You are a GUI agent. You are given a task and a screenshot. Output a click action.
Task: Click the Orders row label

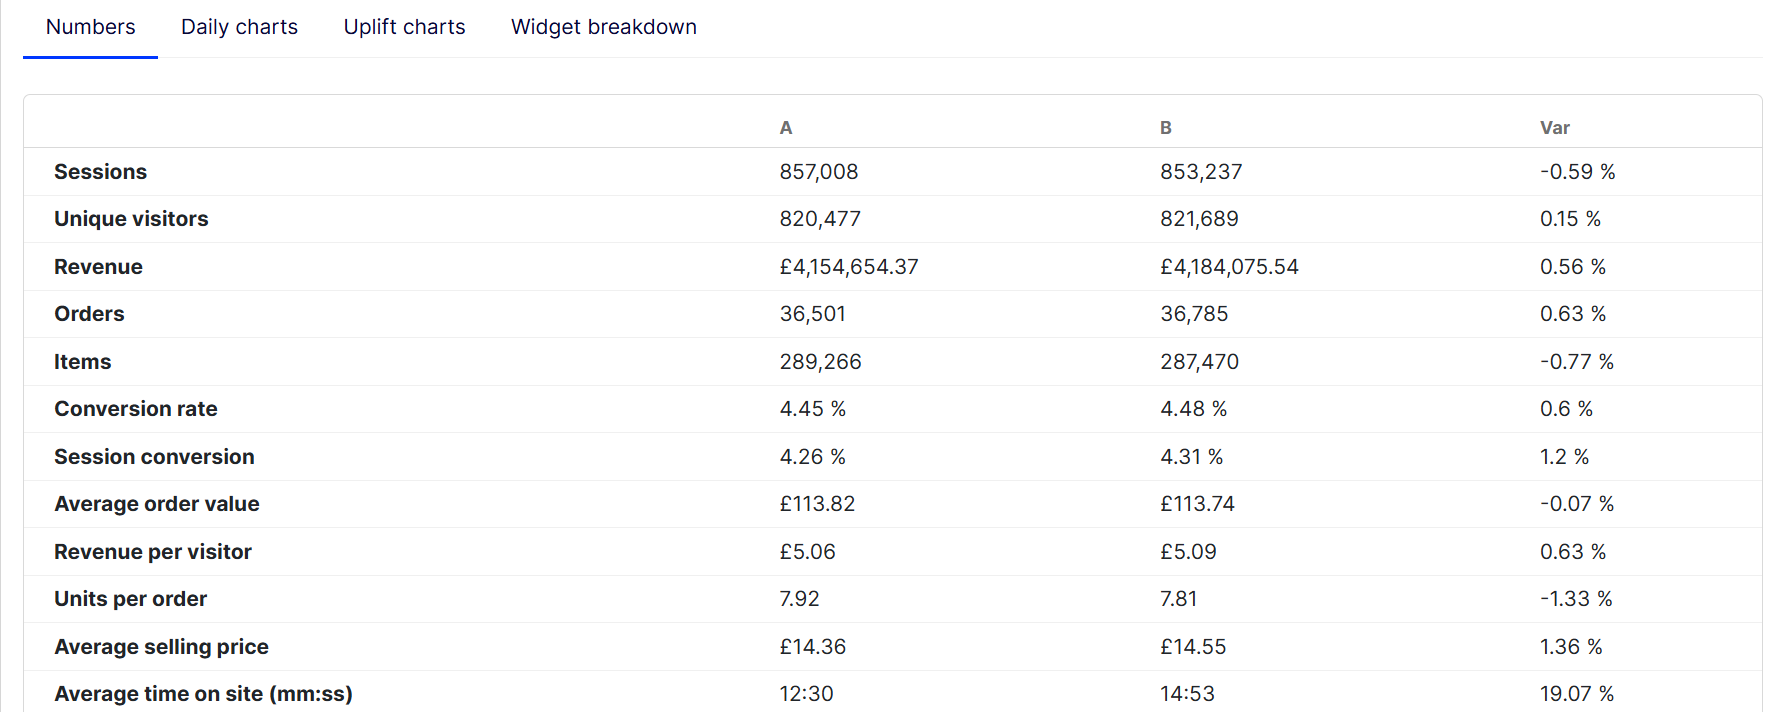pos(89,314)
